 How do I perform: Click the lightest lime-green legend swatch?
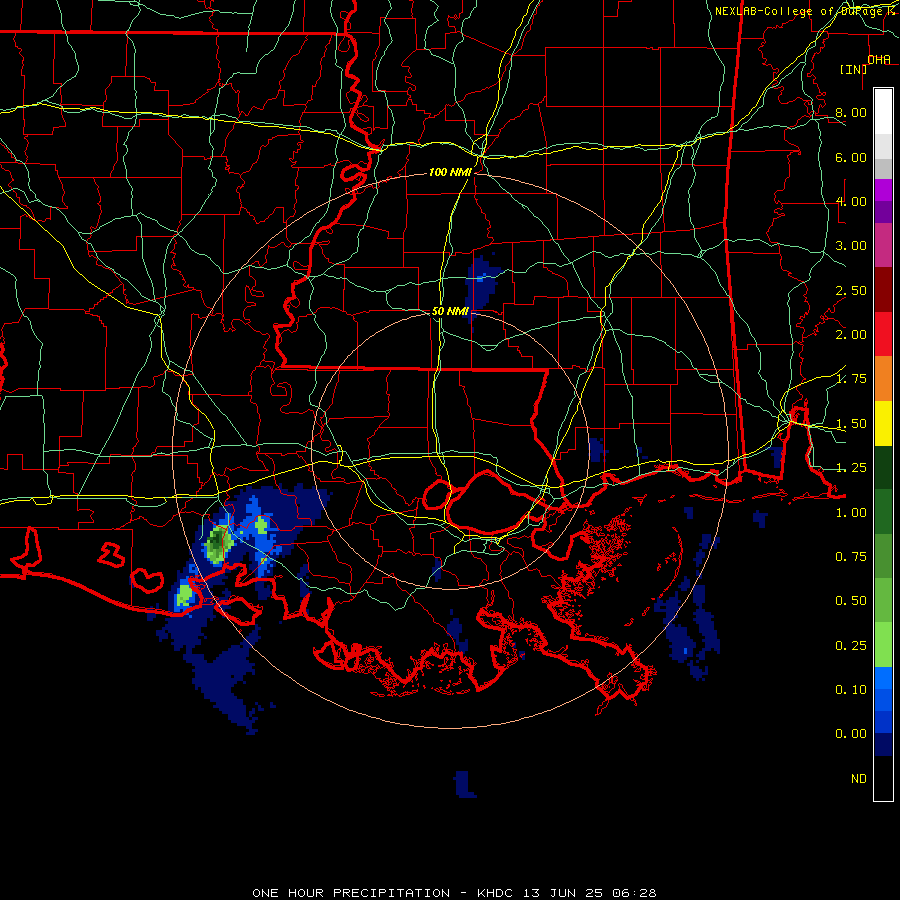[x=883, y=645]
